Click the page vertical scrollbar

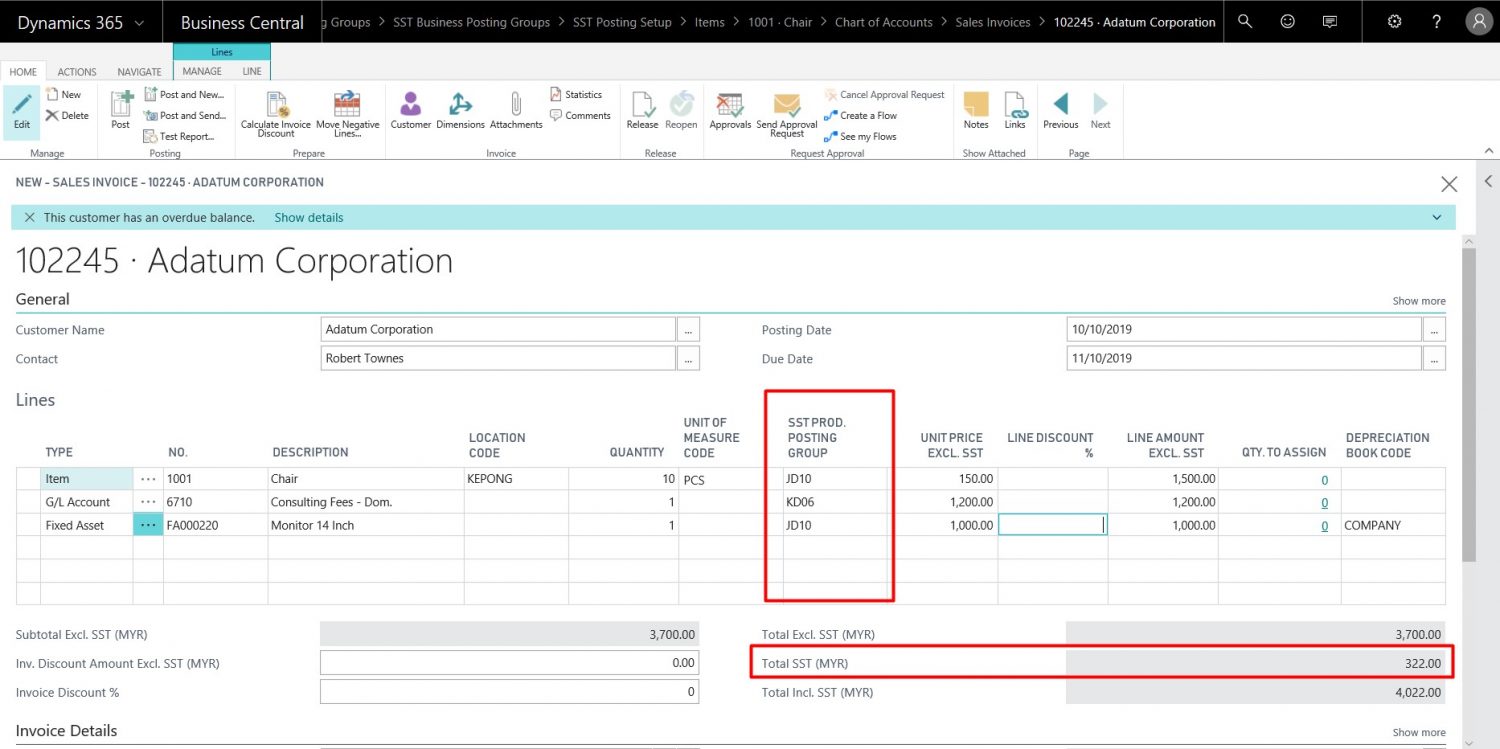pyautogui.click(x=1468, y=405)
